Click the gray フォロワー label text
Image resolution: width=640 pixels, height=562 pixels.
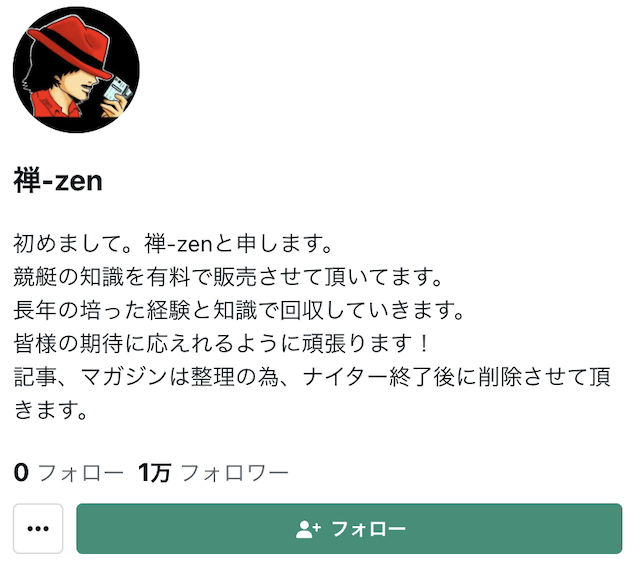pos(234,473)
